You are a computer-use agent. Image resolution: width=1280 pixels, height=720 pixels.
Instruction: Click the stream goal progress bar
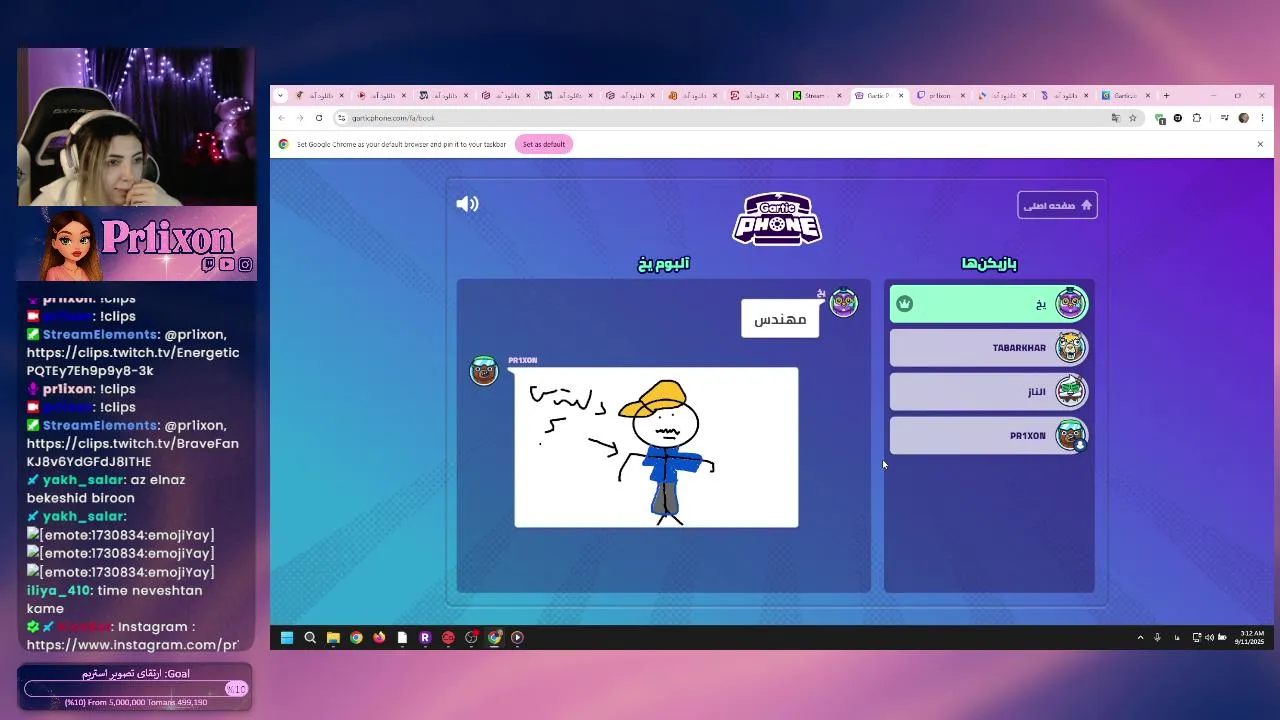tap(135, 689)
